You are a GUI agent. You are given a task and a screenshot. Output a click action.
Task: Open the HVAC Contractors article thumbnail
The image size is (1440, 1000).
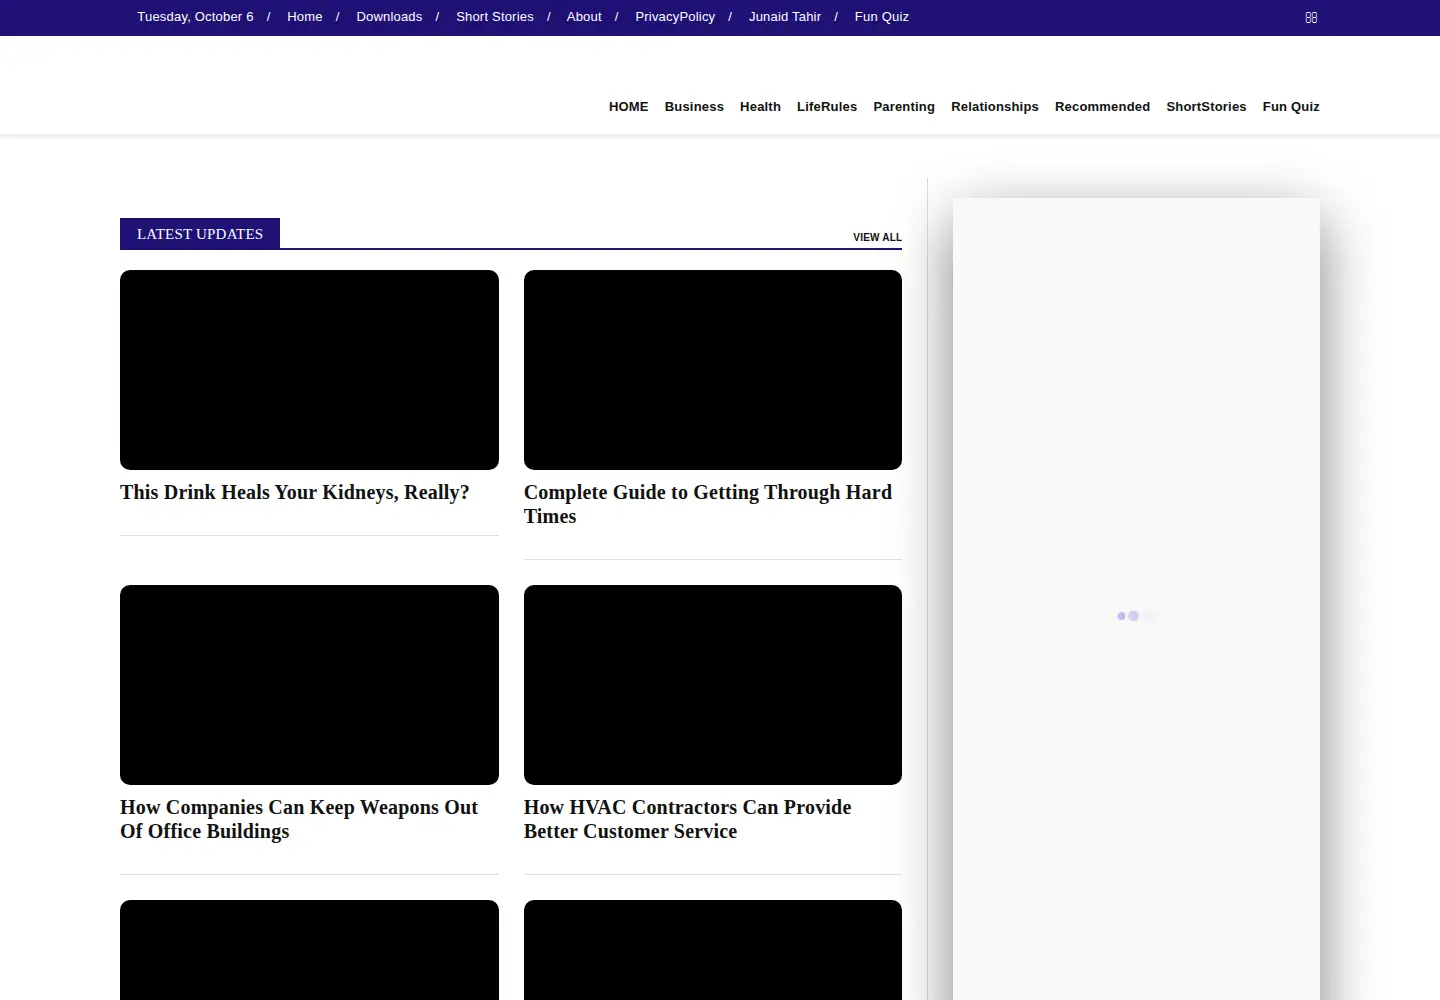coord(713,685)
